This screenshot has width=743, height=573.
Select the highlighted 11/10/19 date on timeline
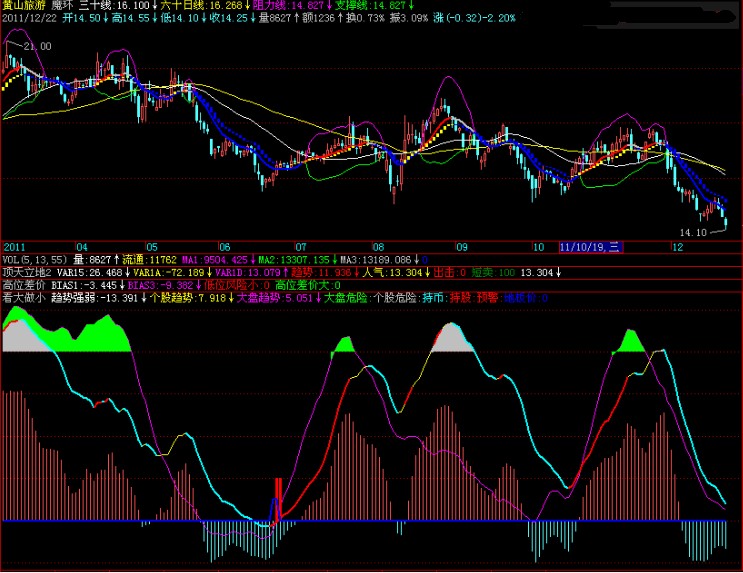(x=589, y=246)
